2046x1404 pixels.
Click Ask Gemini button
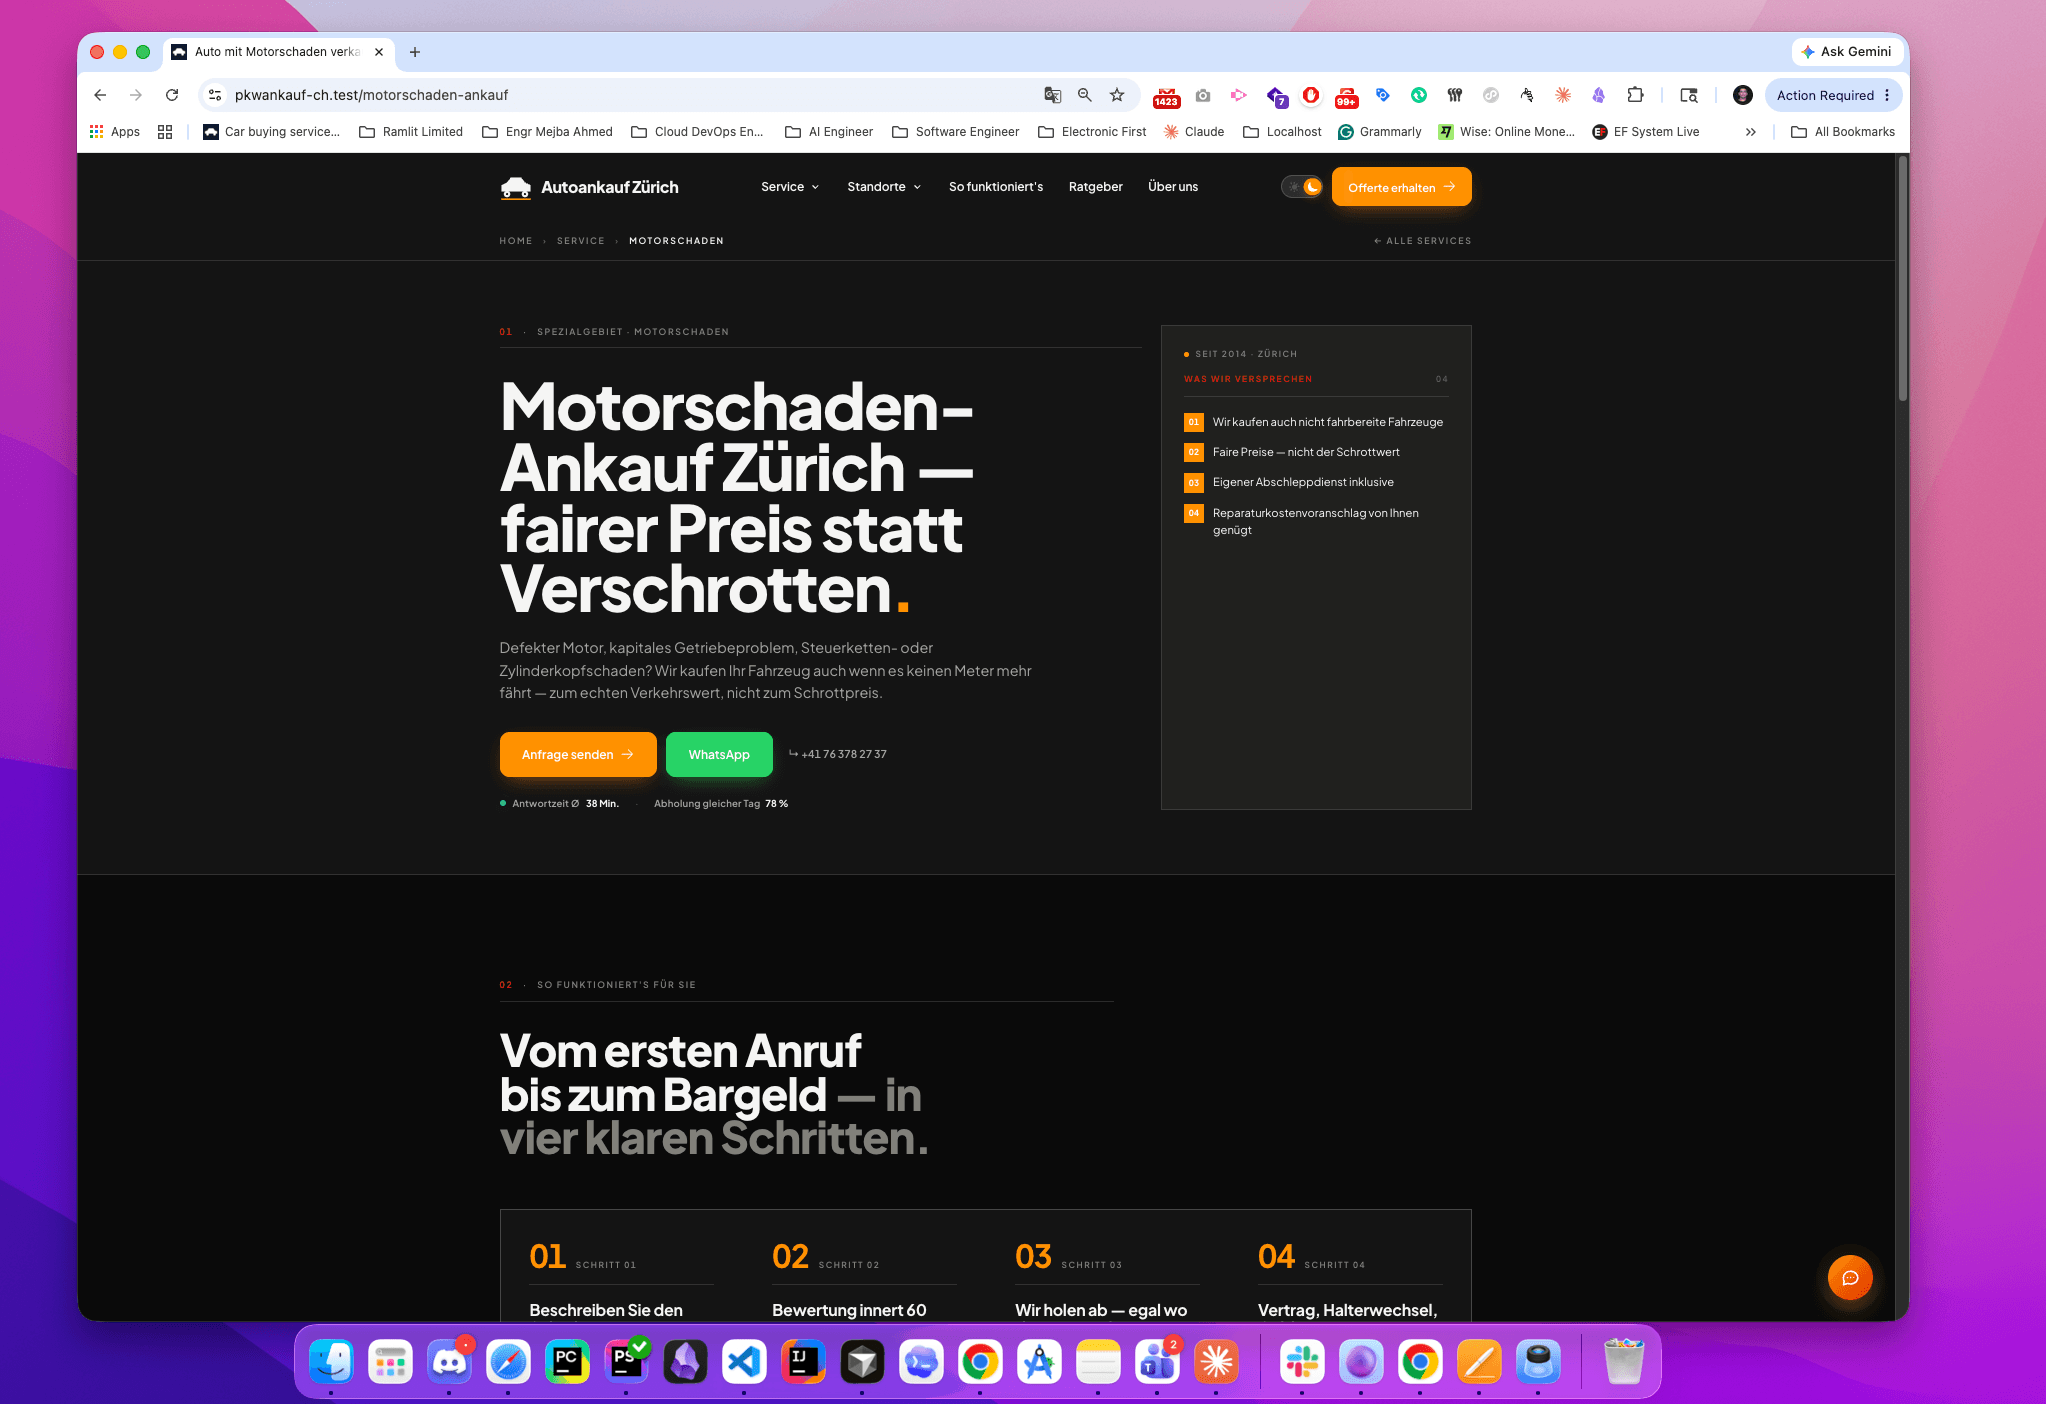1846,52
